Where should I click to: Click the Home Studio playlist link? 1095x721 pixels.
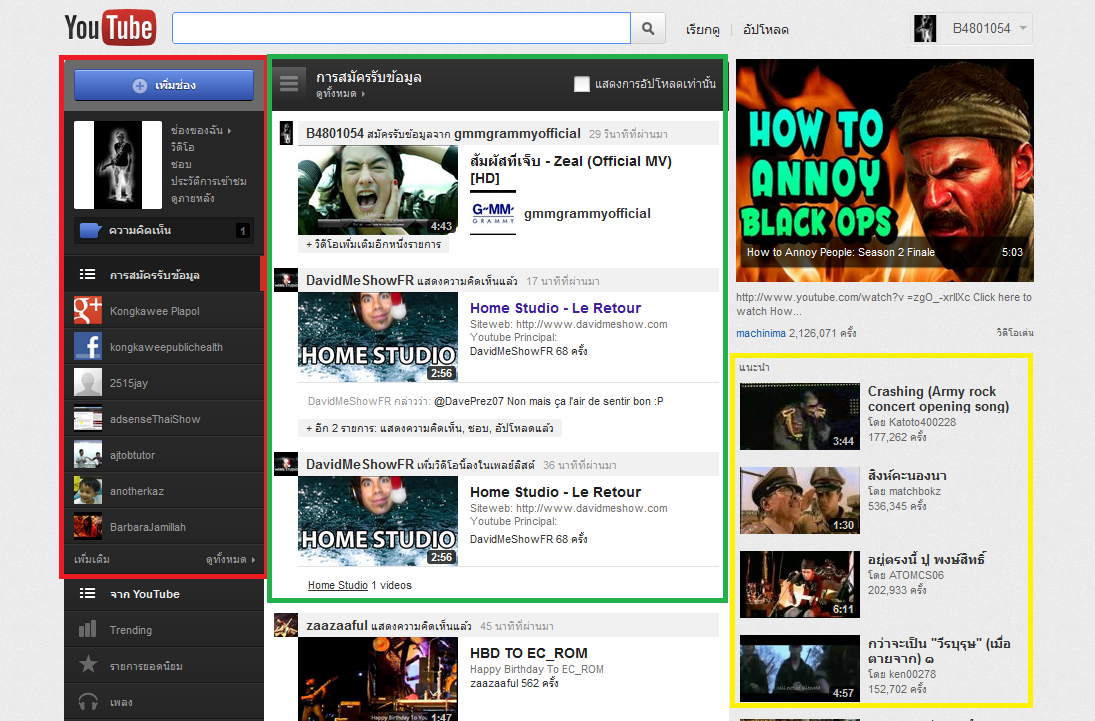[x=338, y=585]
